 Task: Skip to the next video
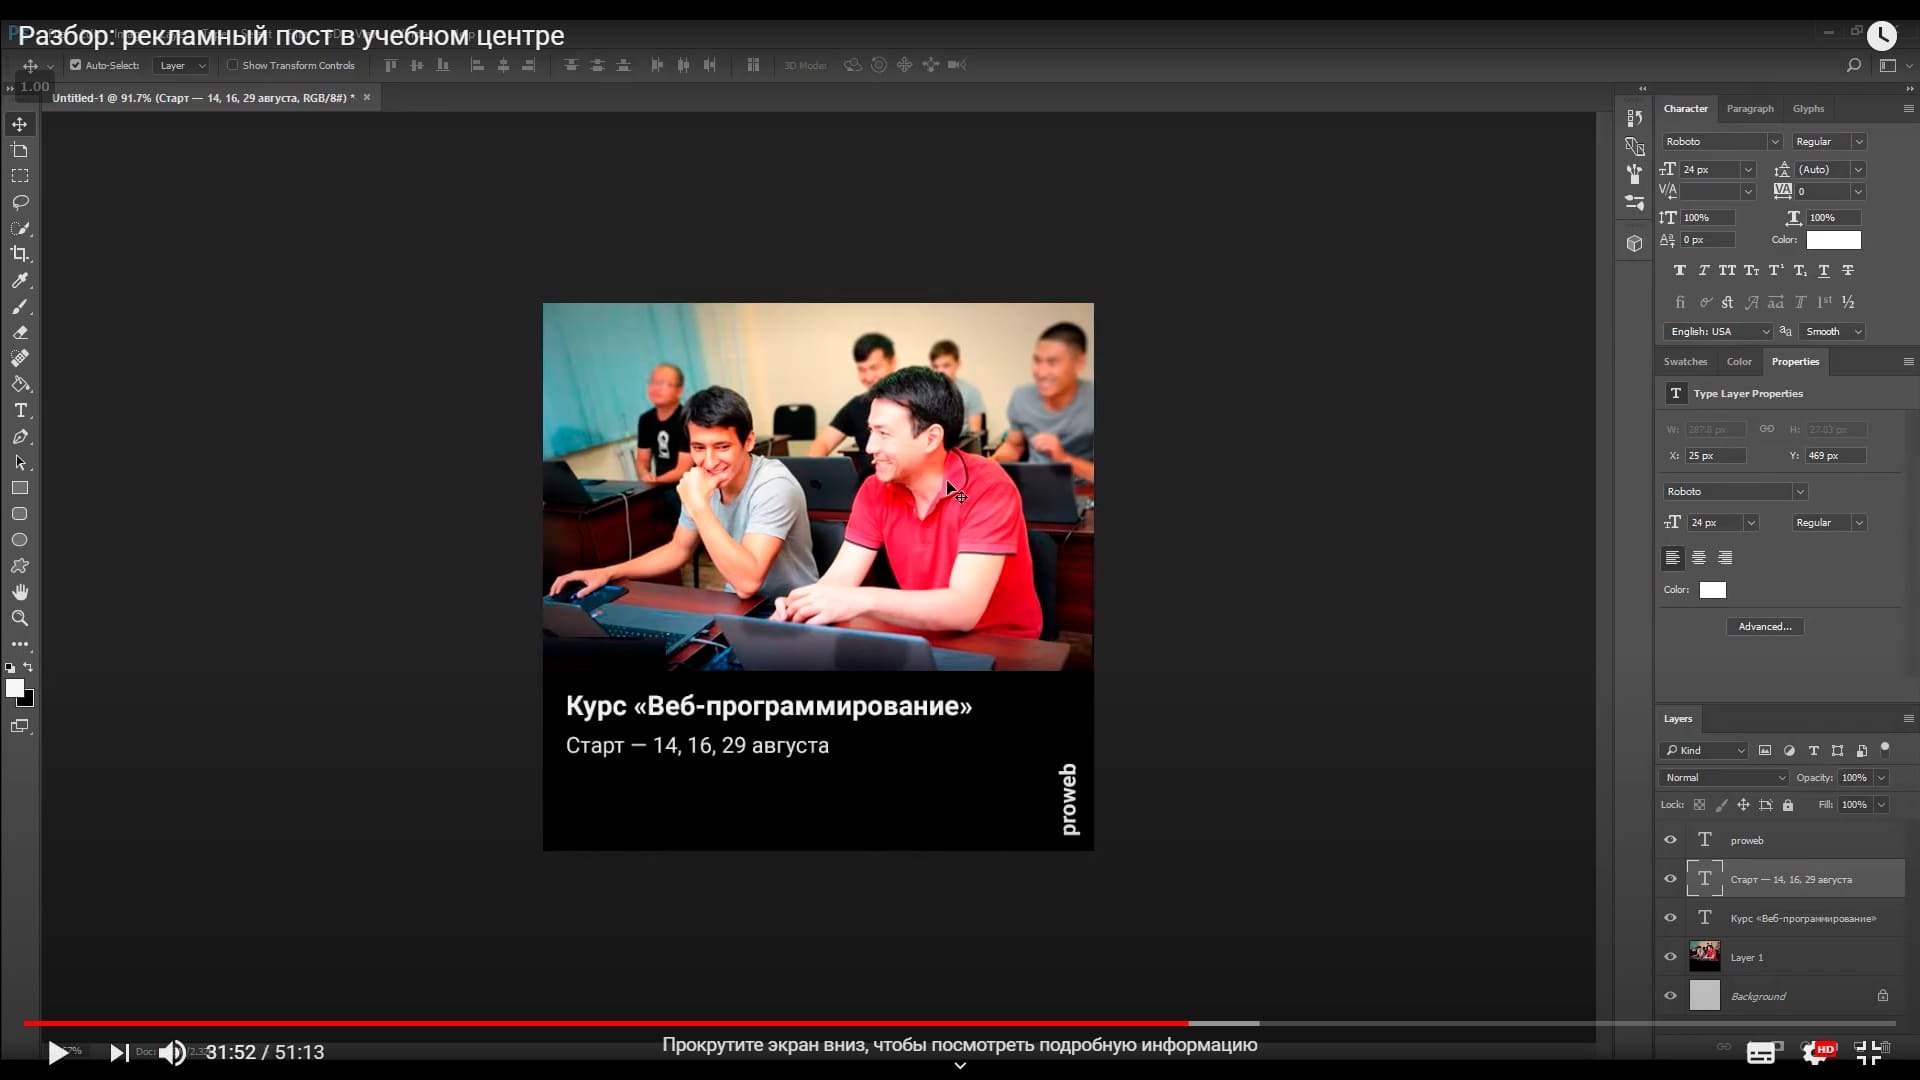[x=119, y=1052]
